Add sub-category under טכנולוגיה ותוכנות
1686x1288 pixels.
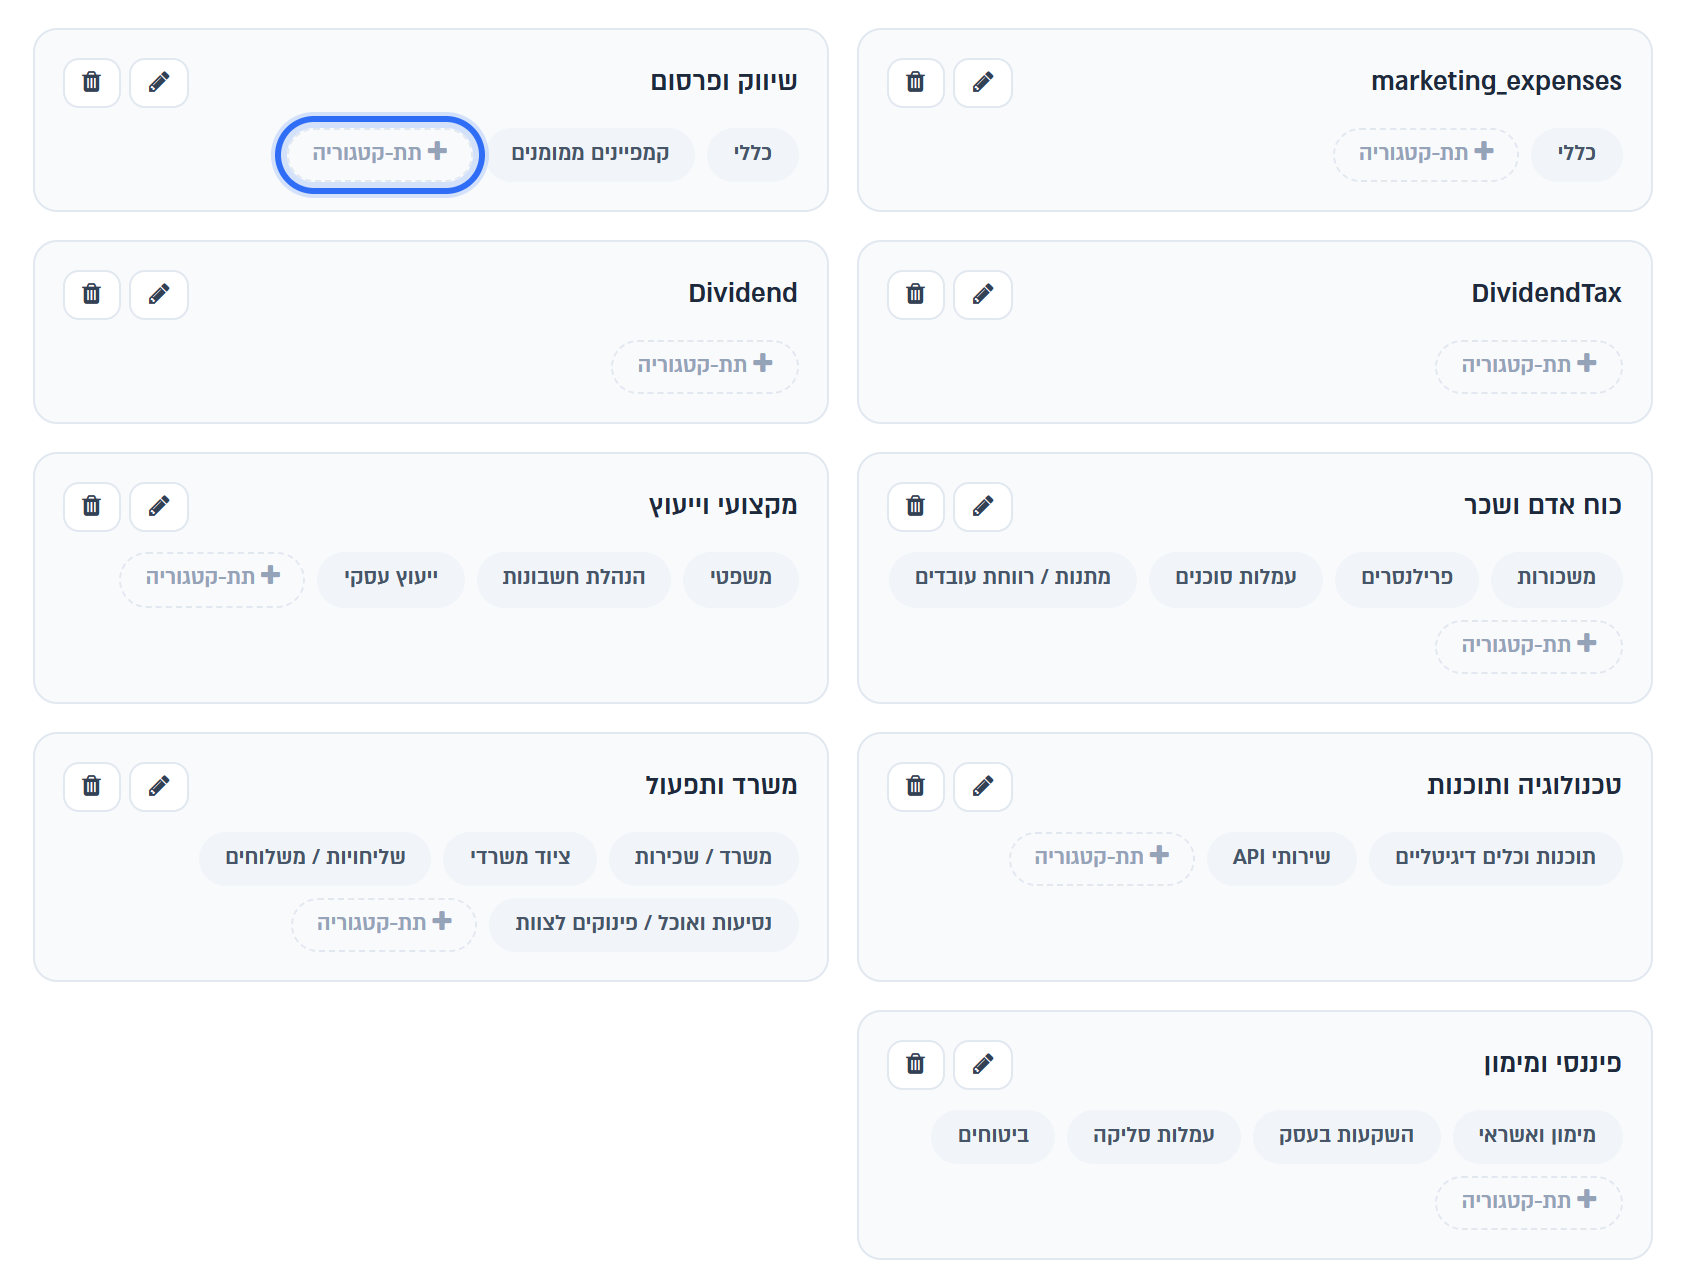(x=1102, y=858)
